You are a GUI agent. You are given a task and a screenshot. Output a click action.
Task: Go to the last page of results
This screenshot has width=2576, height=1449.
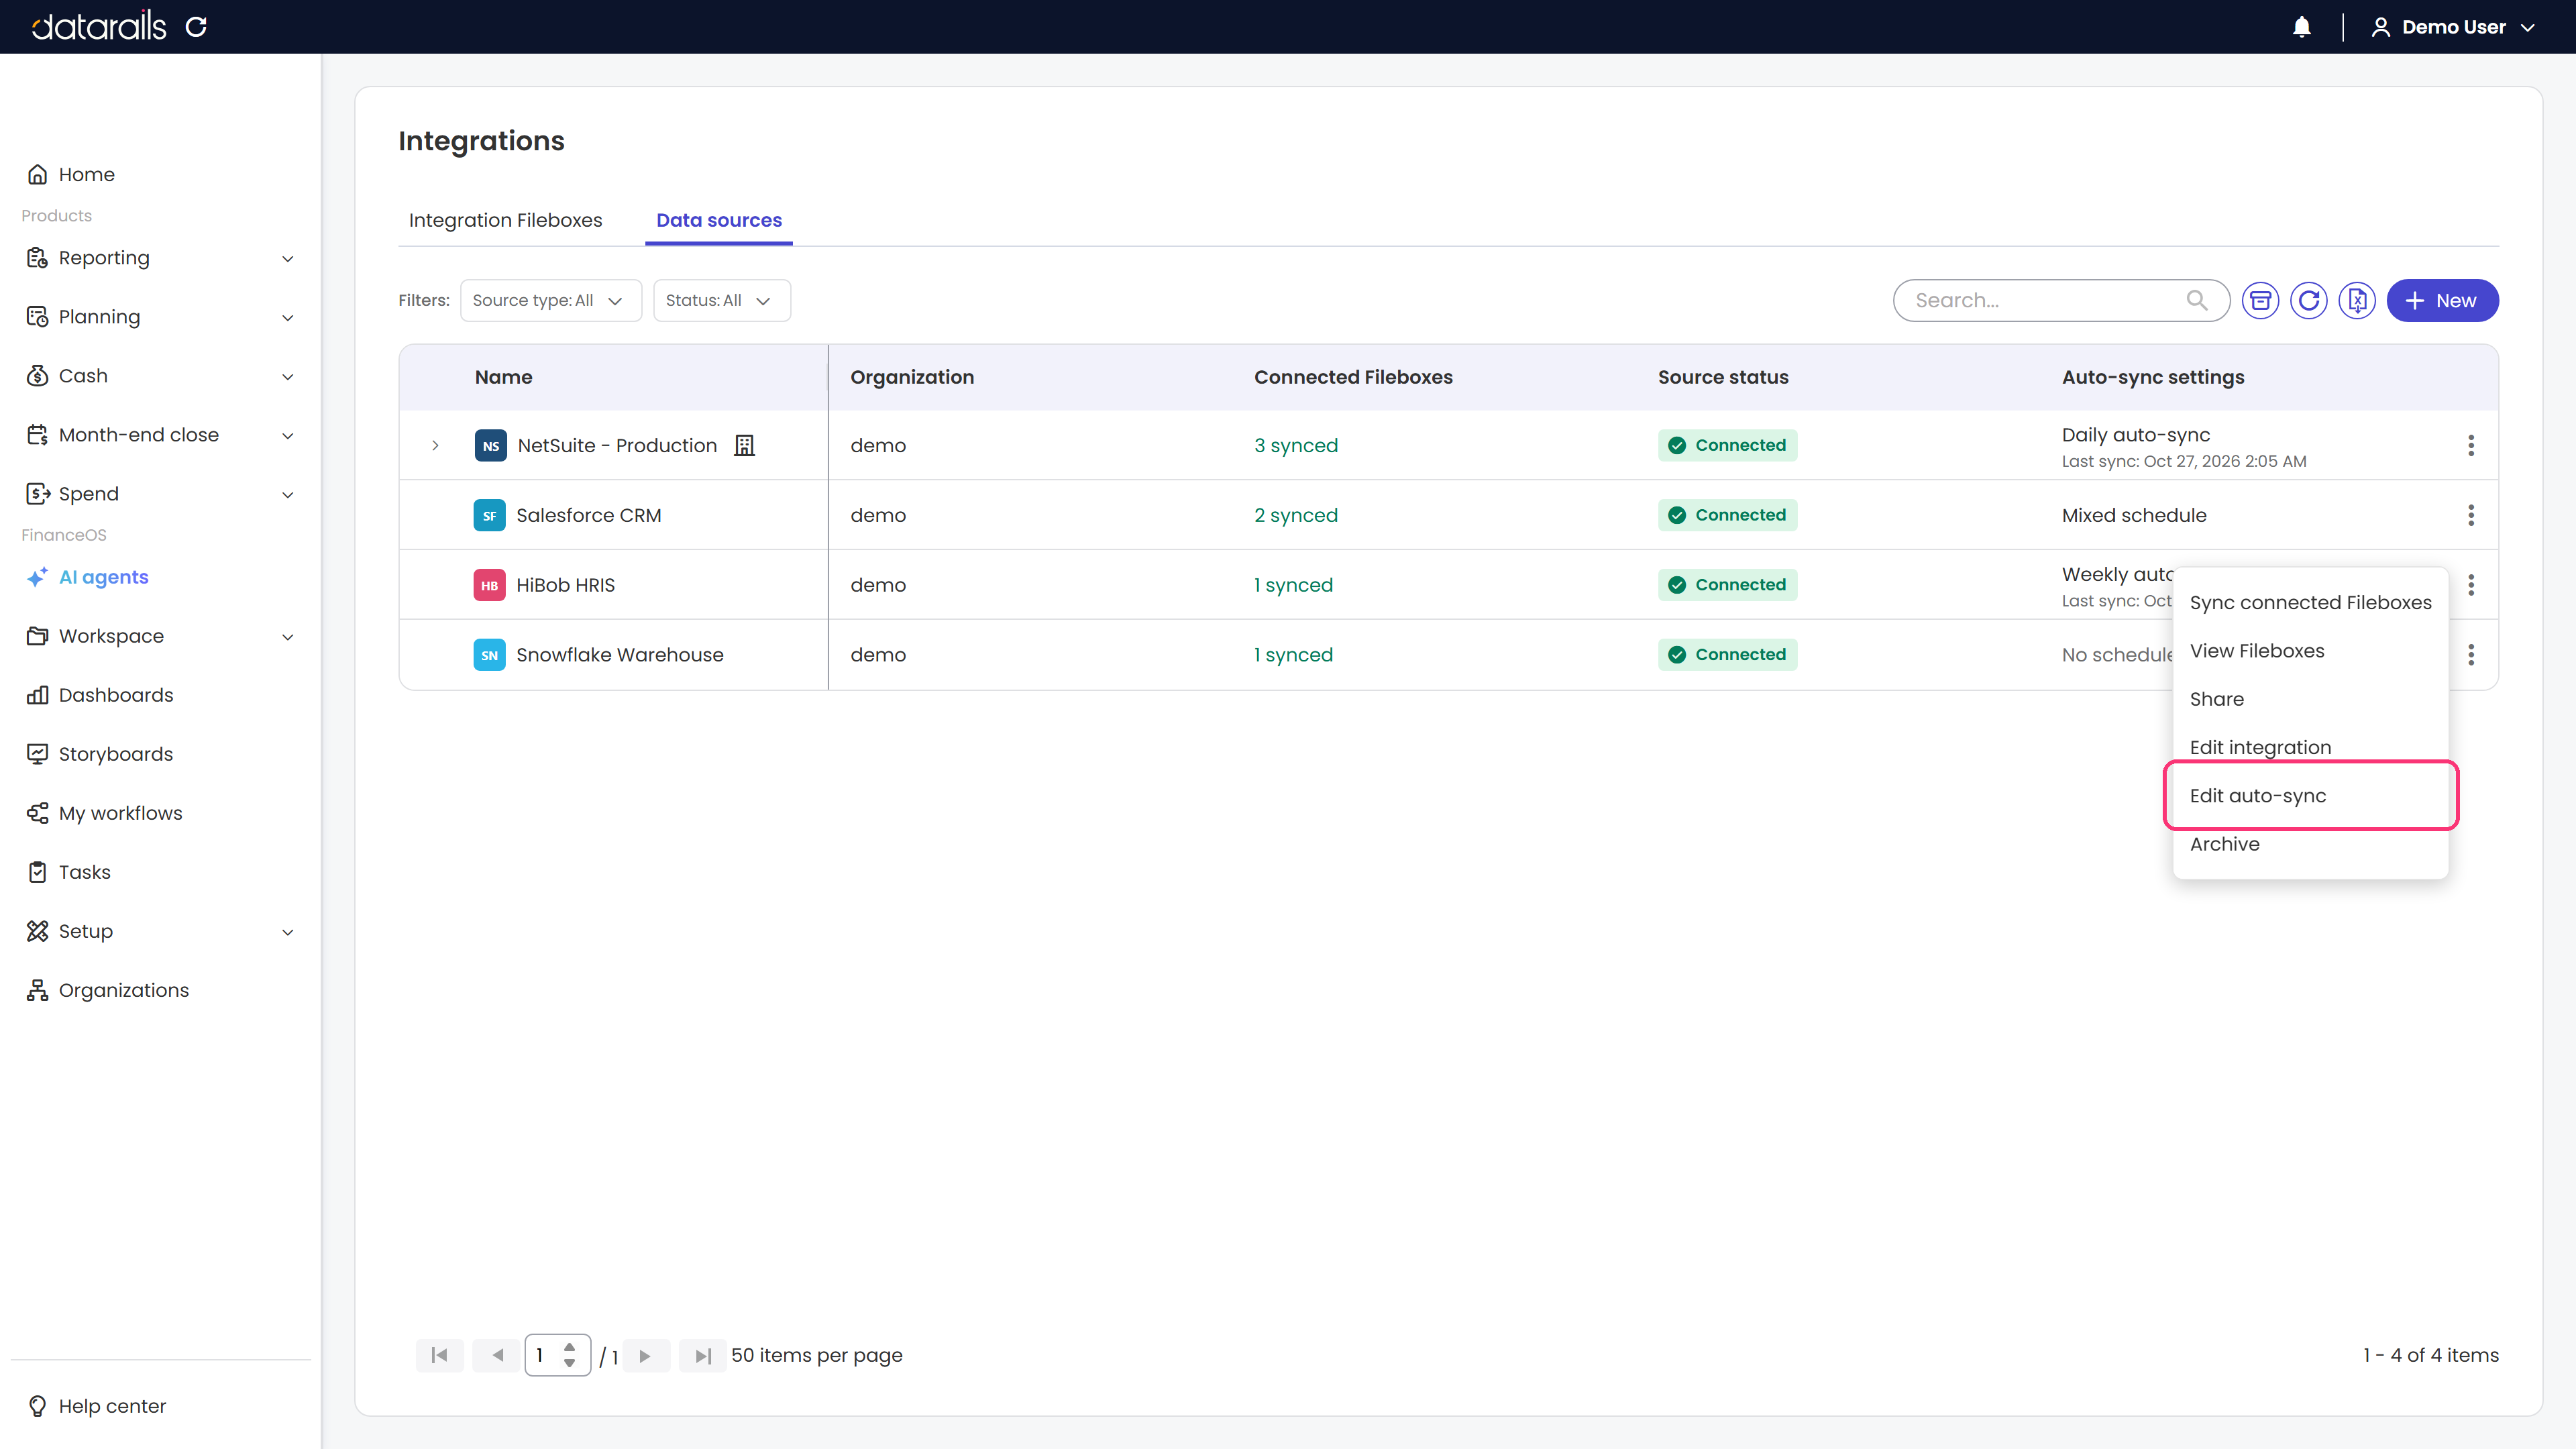[x=703, y=1355]
